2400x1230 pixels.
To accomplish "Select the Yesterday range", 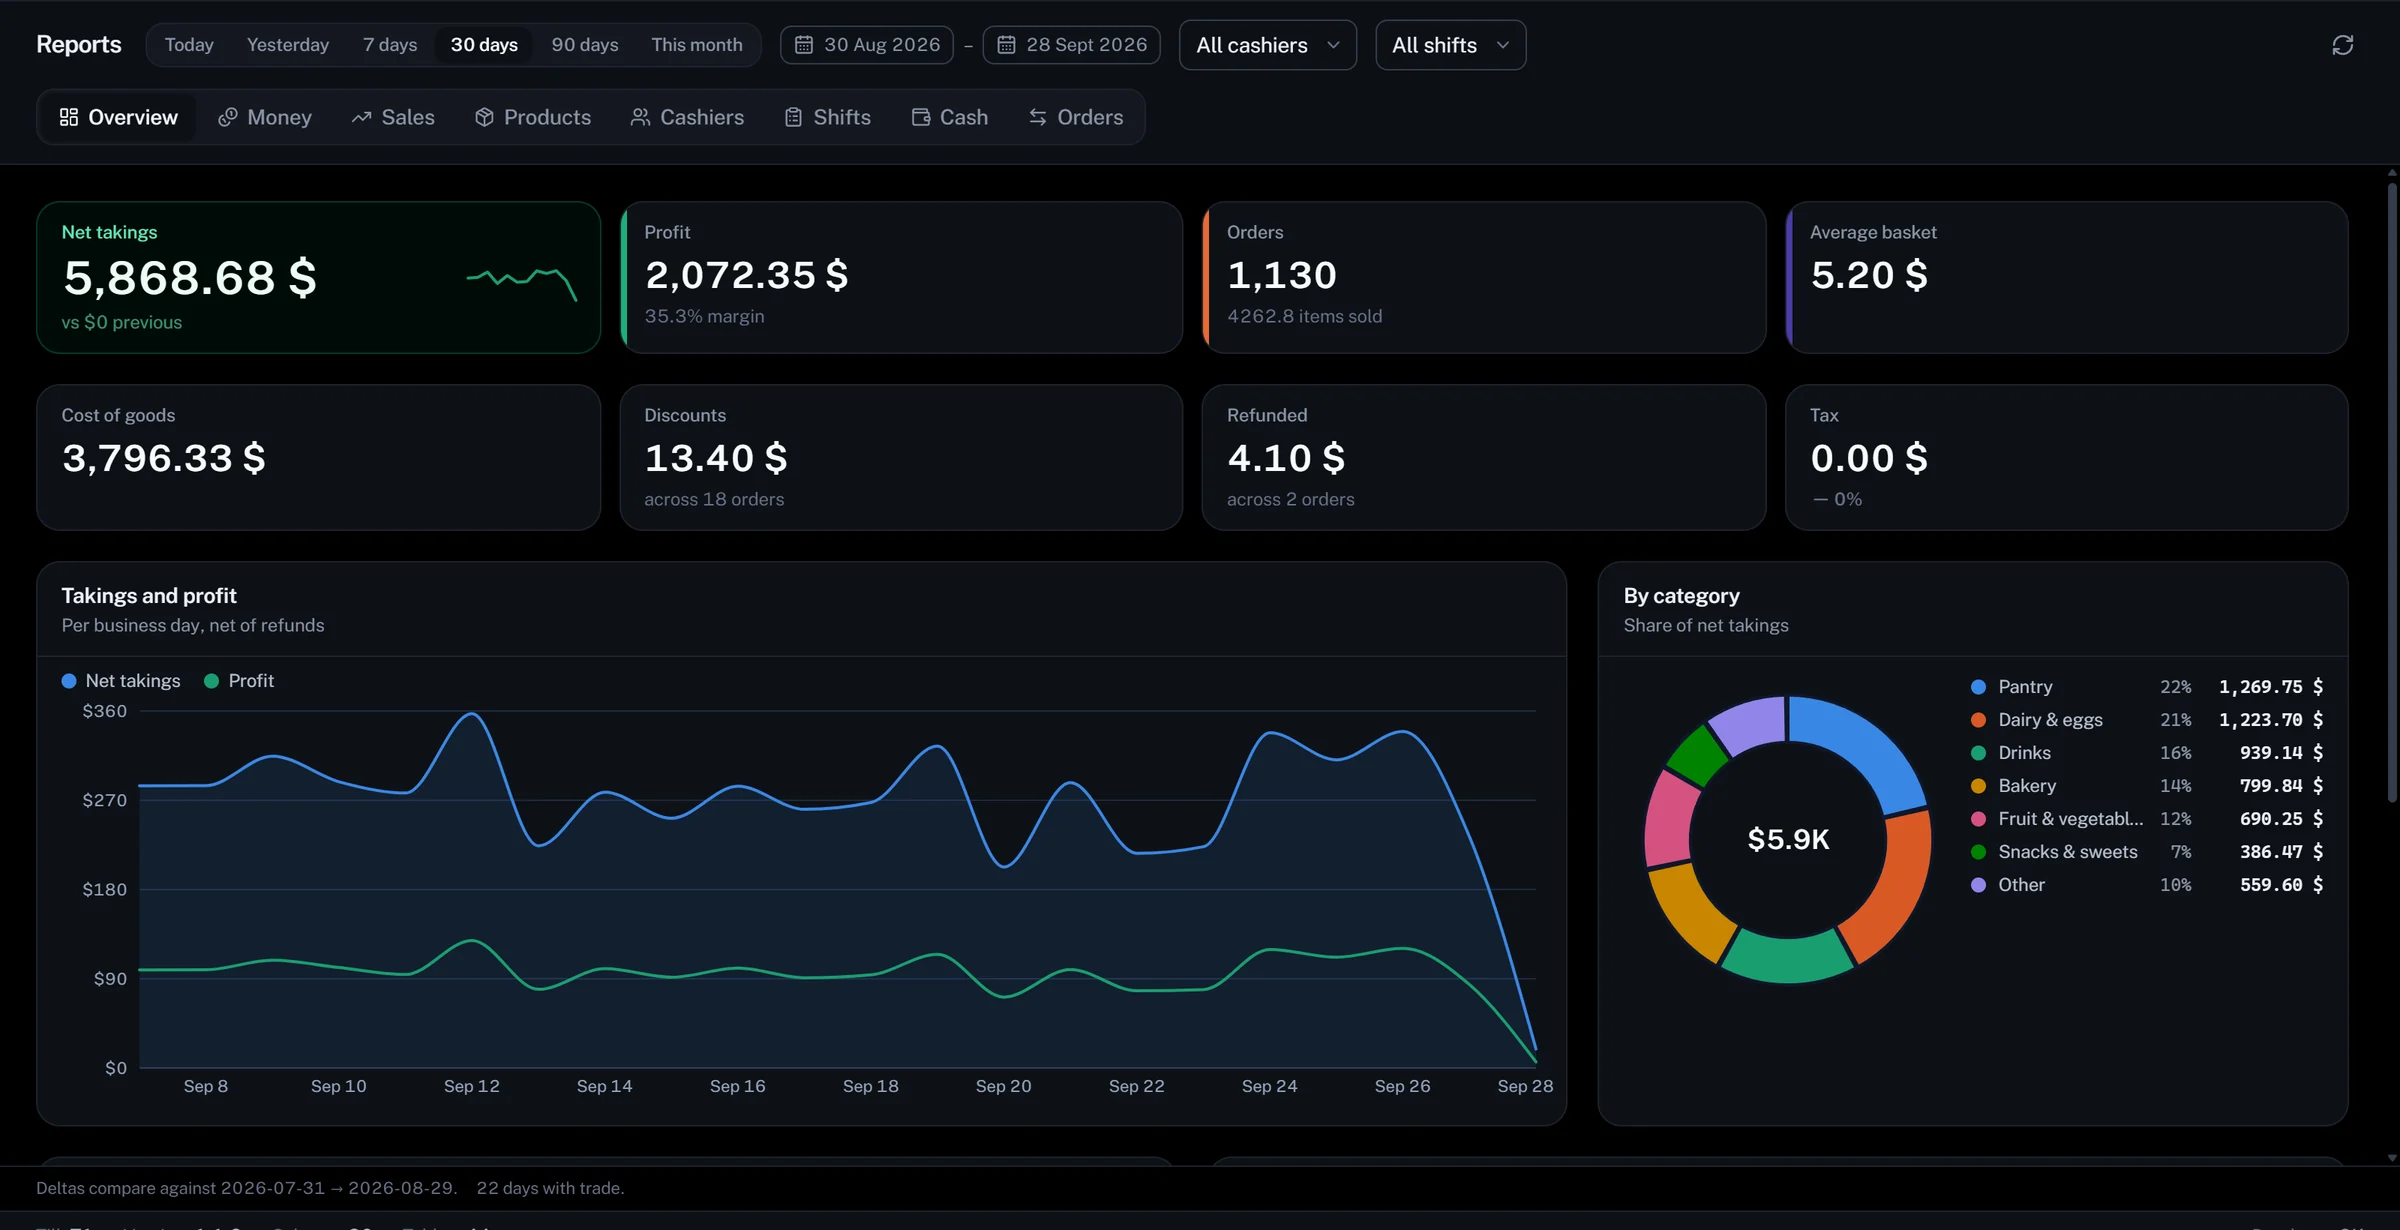I will tap(288, 45).
